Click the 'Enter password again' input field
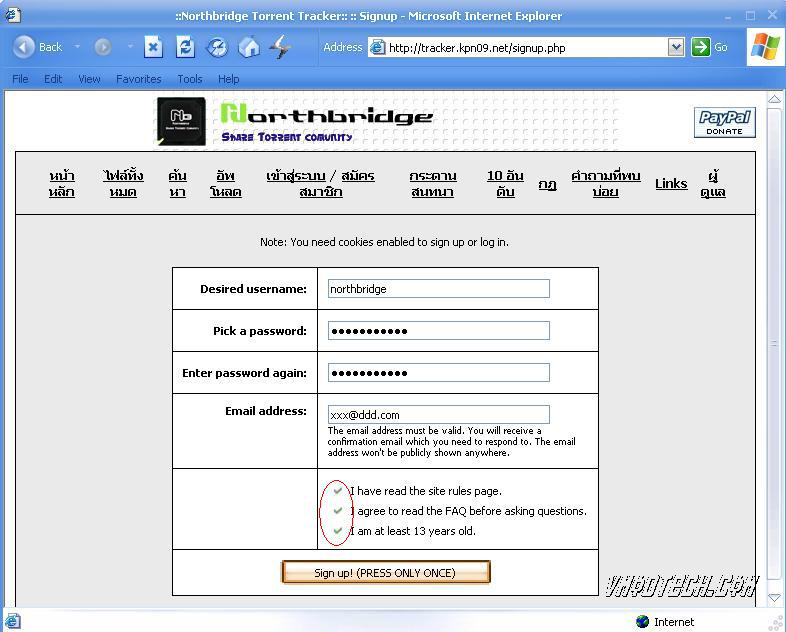 point(439,373)
